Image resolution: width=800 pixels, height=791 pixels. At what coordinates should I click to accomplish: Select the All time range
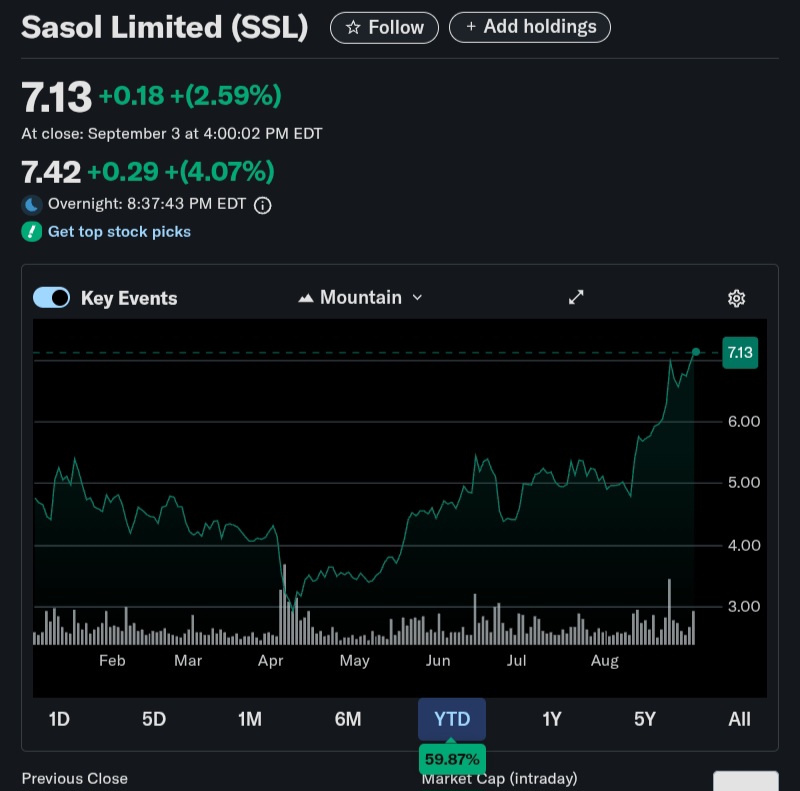(739, 719)
